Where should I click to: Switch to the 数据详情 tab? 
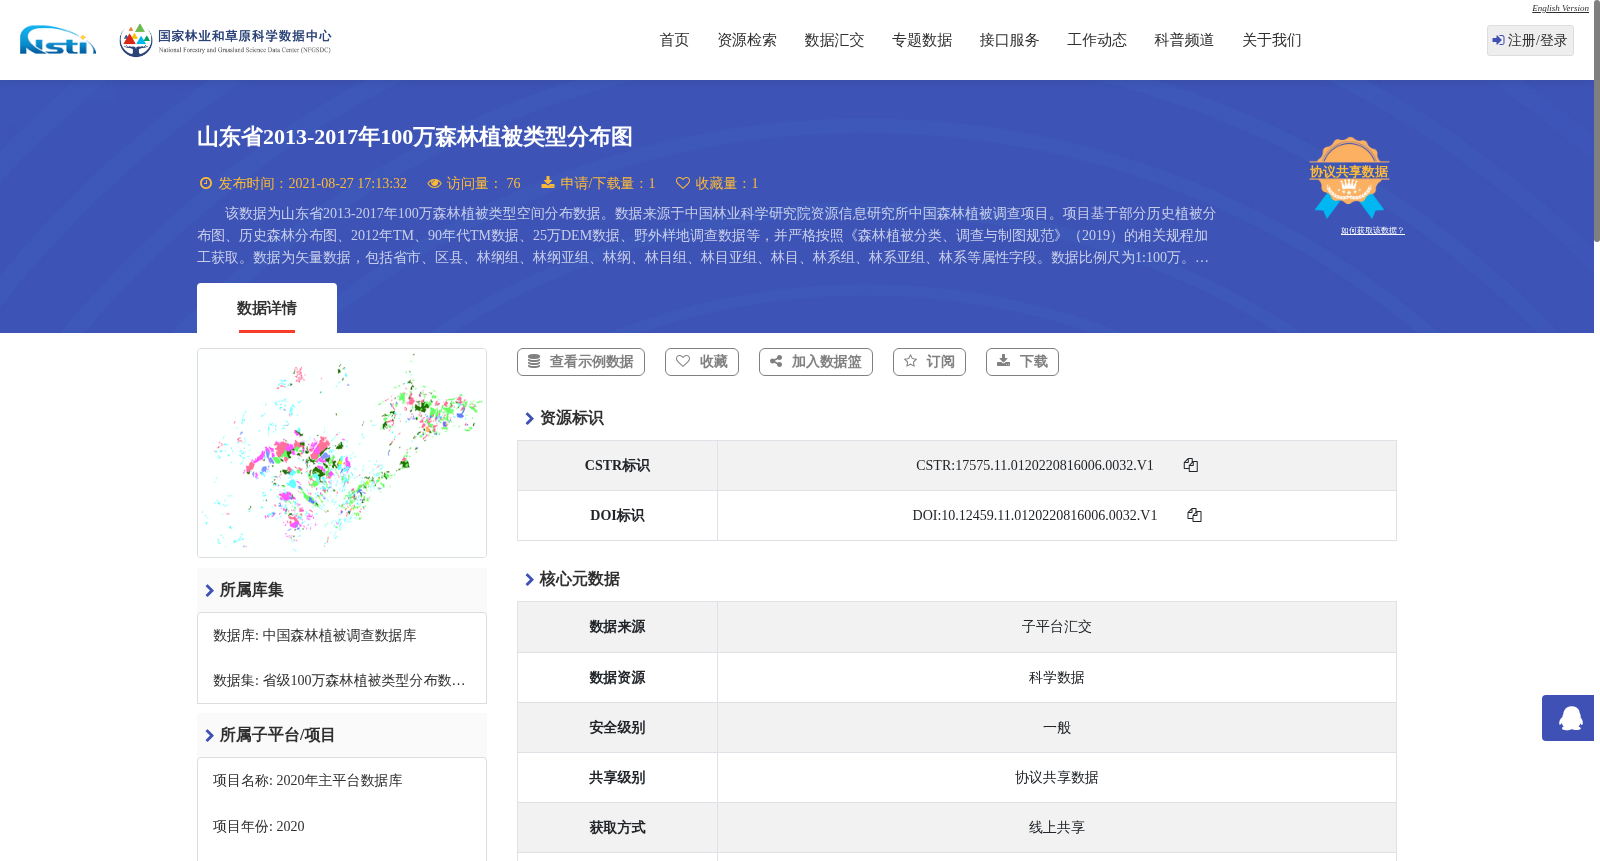[267, 308]
